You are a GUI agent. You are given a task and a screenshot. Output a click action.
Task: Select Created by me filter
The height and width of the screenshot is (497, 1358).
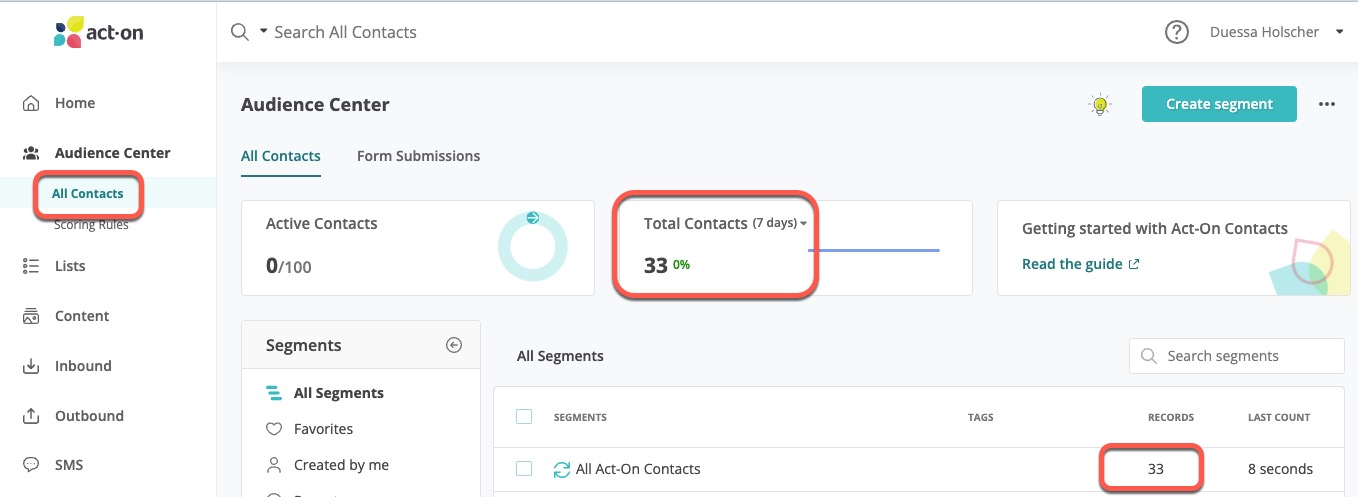341,465
